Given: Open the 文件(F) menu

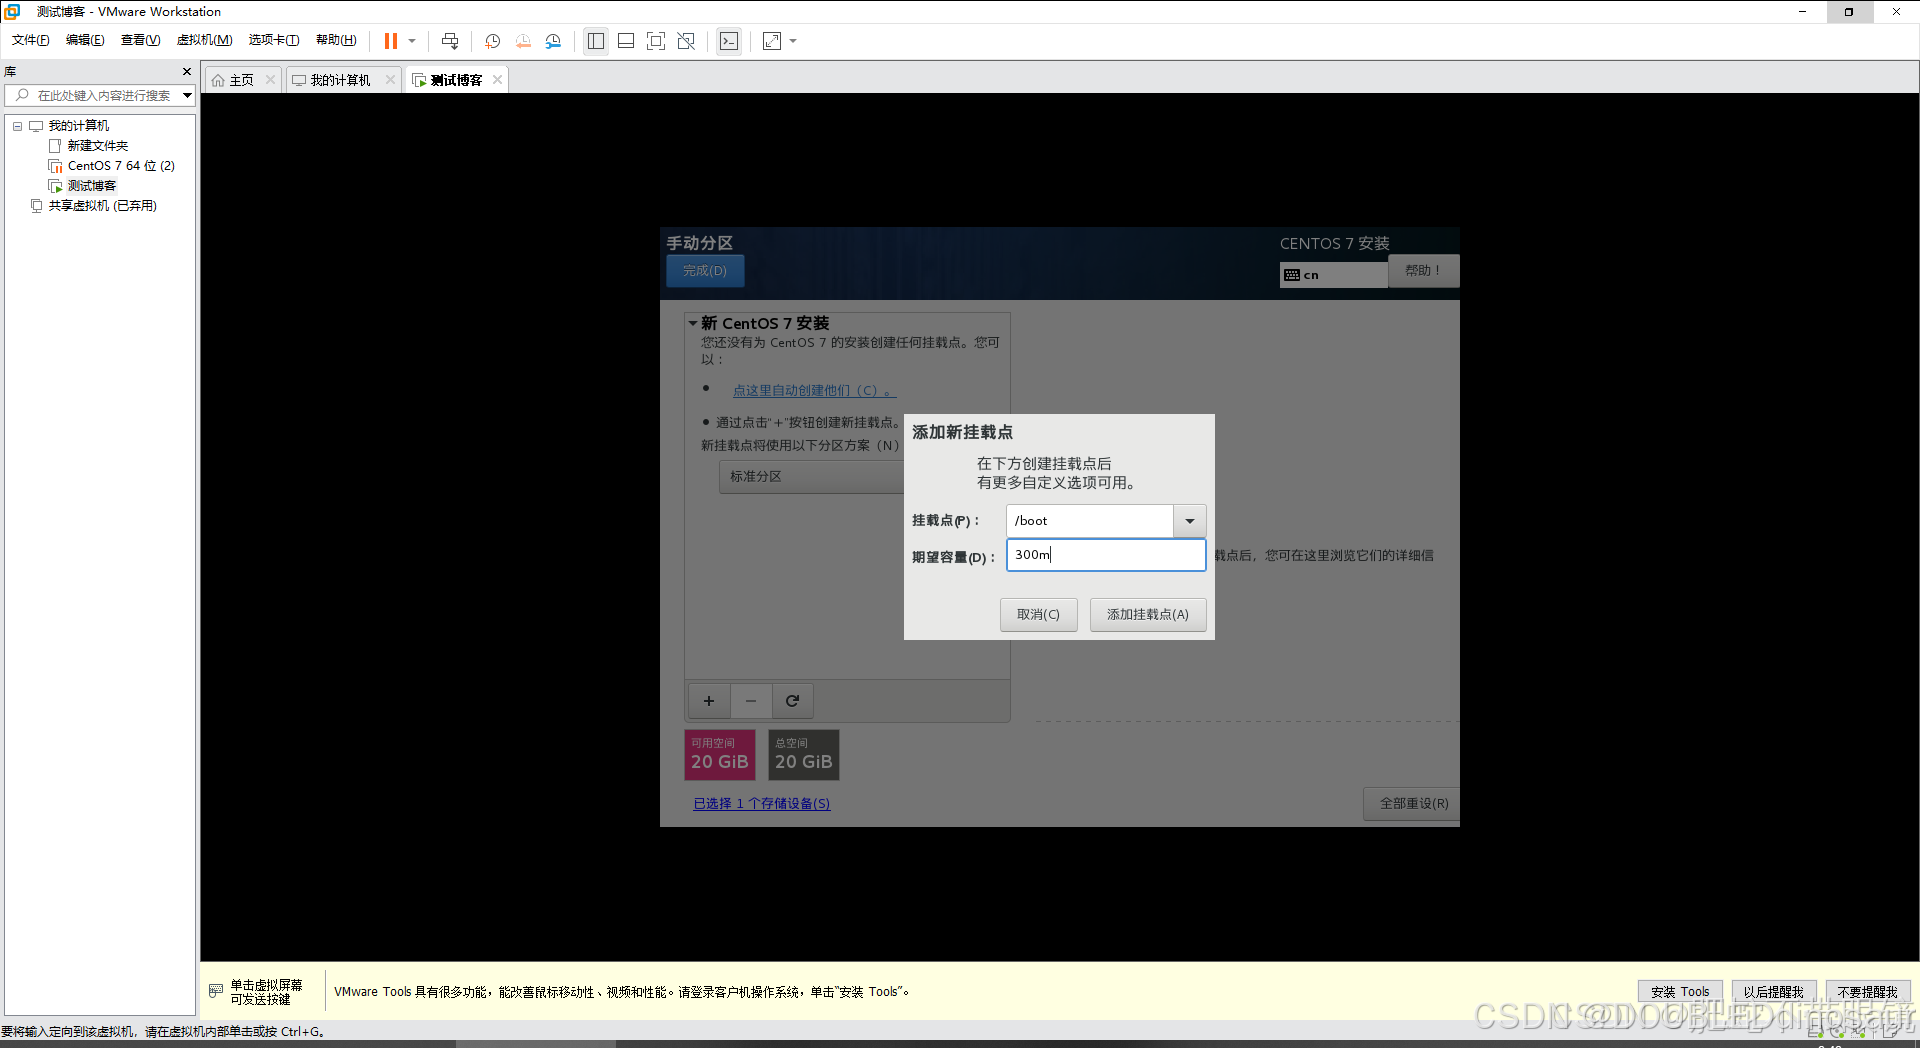Looking at the screenshot, I should [x=31, y=40].
